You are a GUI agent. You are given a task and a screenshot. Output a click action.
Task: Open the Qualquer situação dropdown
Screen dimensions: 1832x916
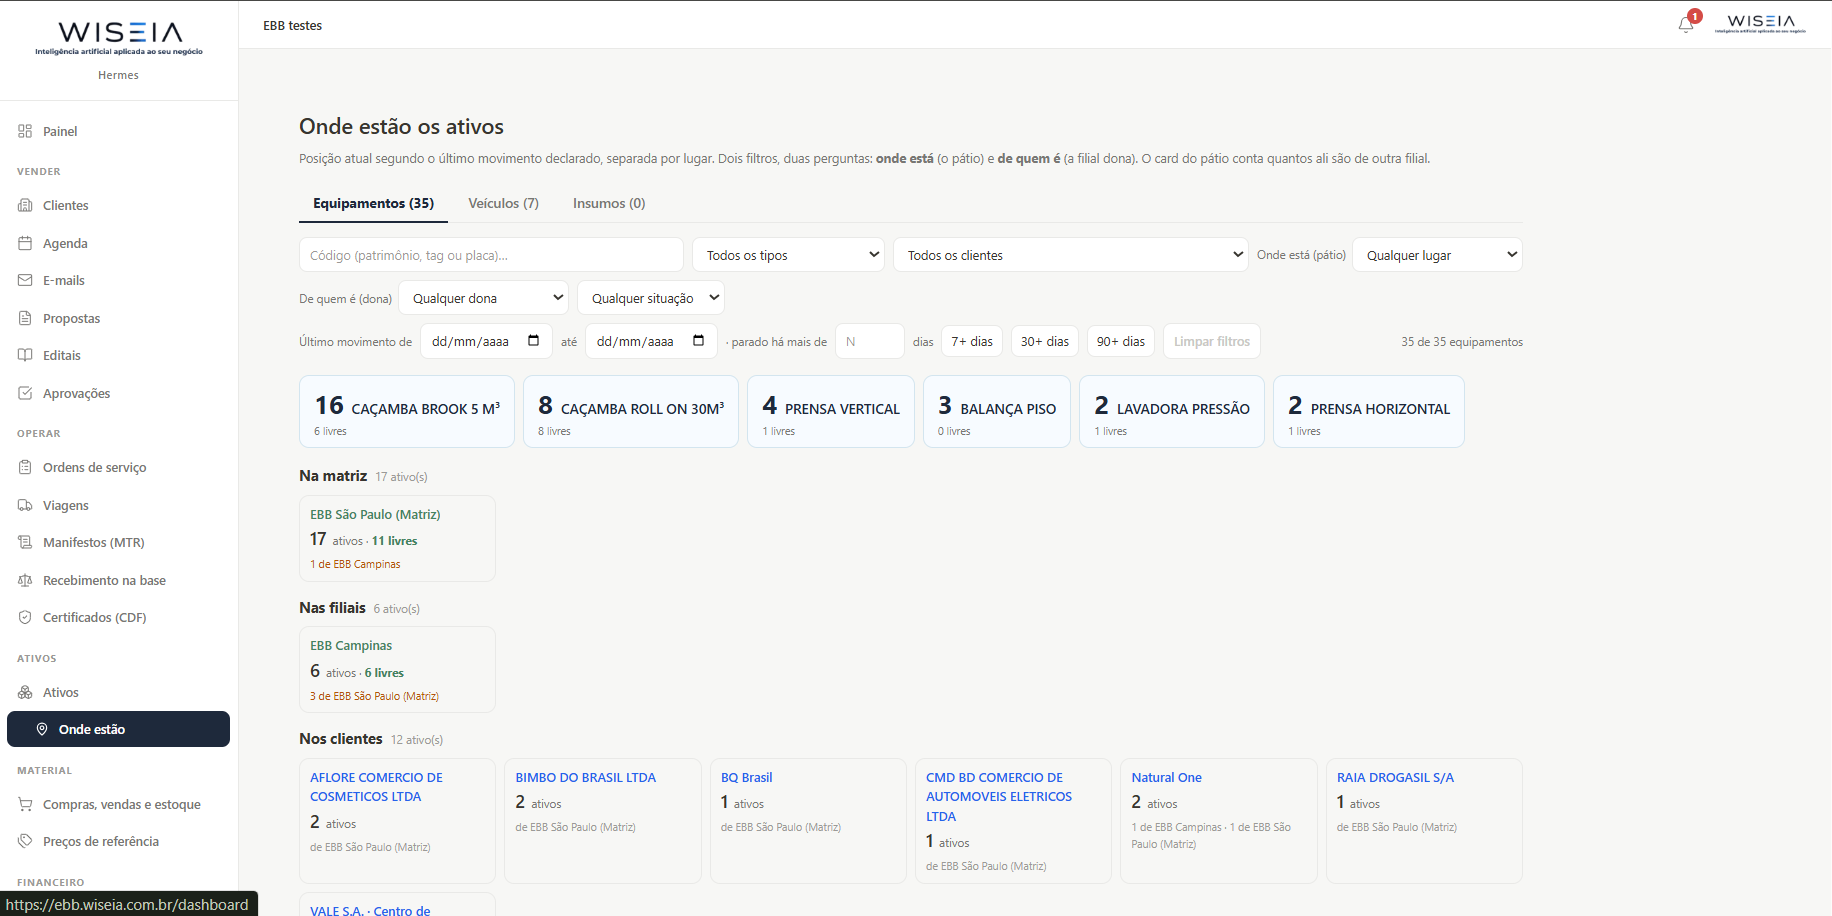click(x=651, y=298)
